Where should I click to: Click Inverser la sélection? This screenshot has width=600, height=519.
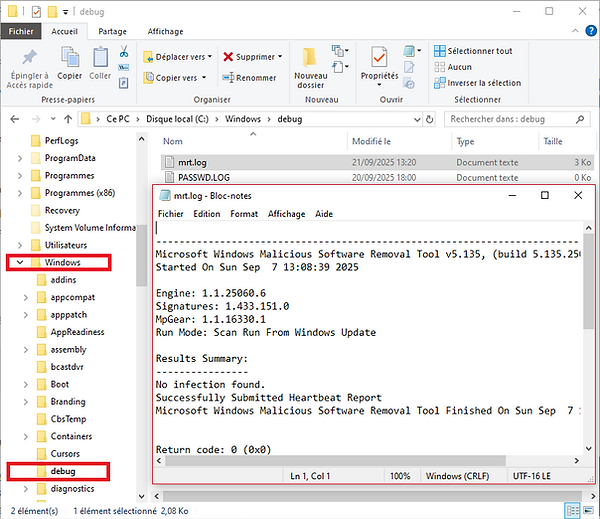point(477,83)
